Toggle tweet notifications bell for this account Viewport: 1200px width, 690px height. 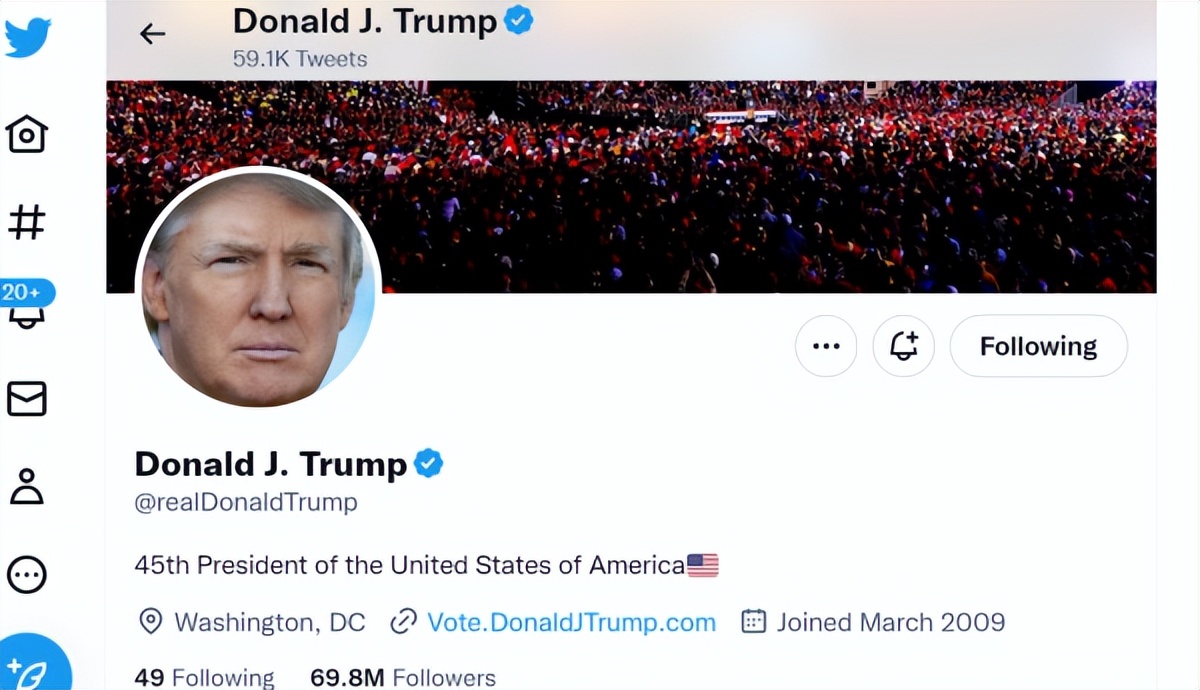[903, 346]
